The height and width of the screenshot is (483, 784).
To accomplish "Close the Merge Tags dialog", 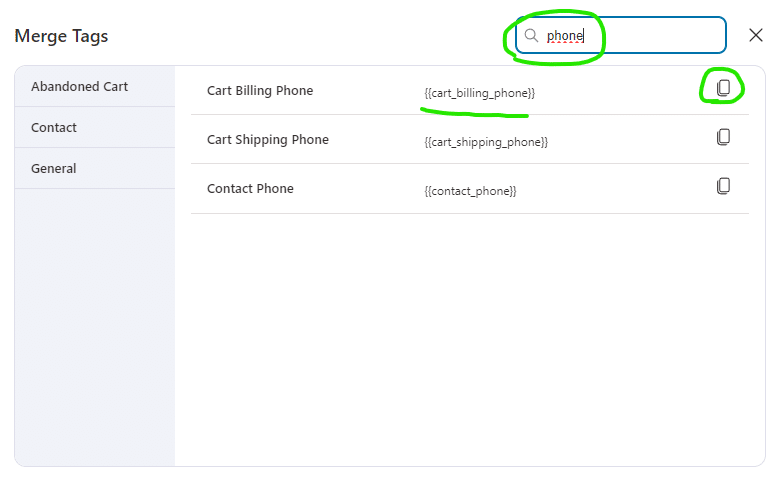I will [x=756, y=35].
